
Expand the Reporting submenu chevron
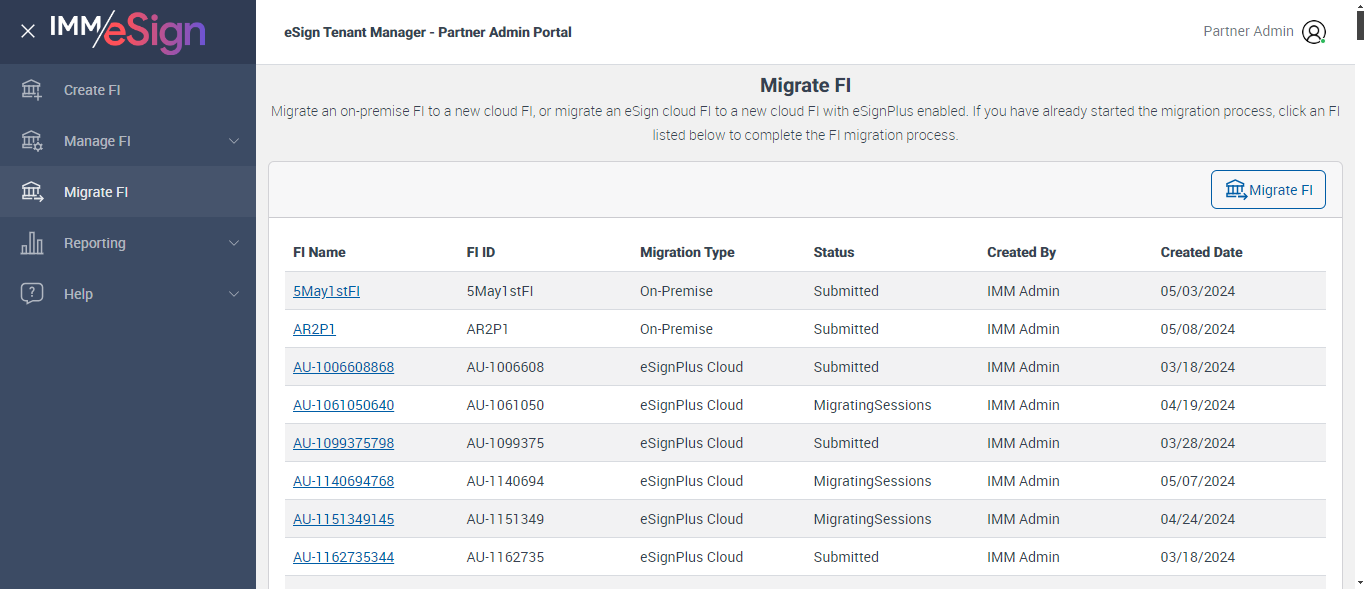(234, 243)
